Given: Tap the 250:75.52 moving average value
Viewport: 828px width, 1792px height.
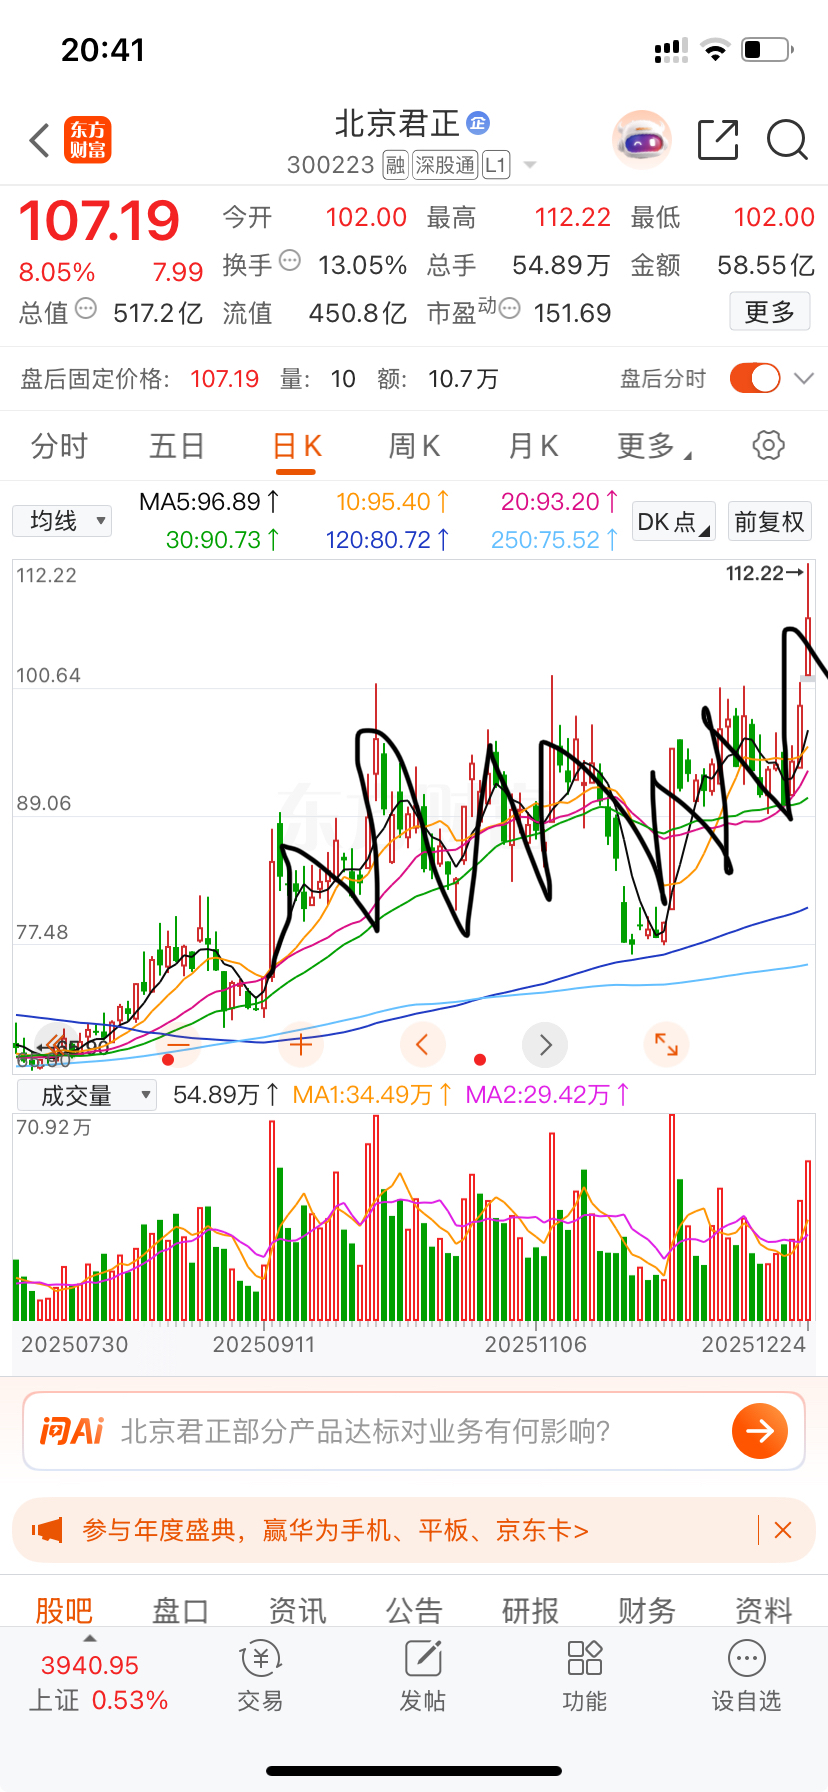Looking at the screenshot, I should [x=555, y=540].
